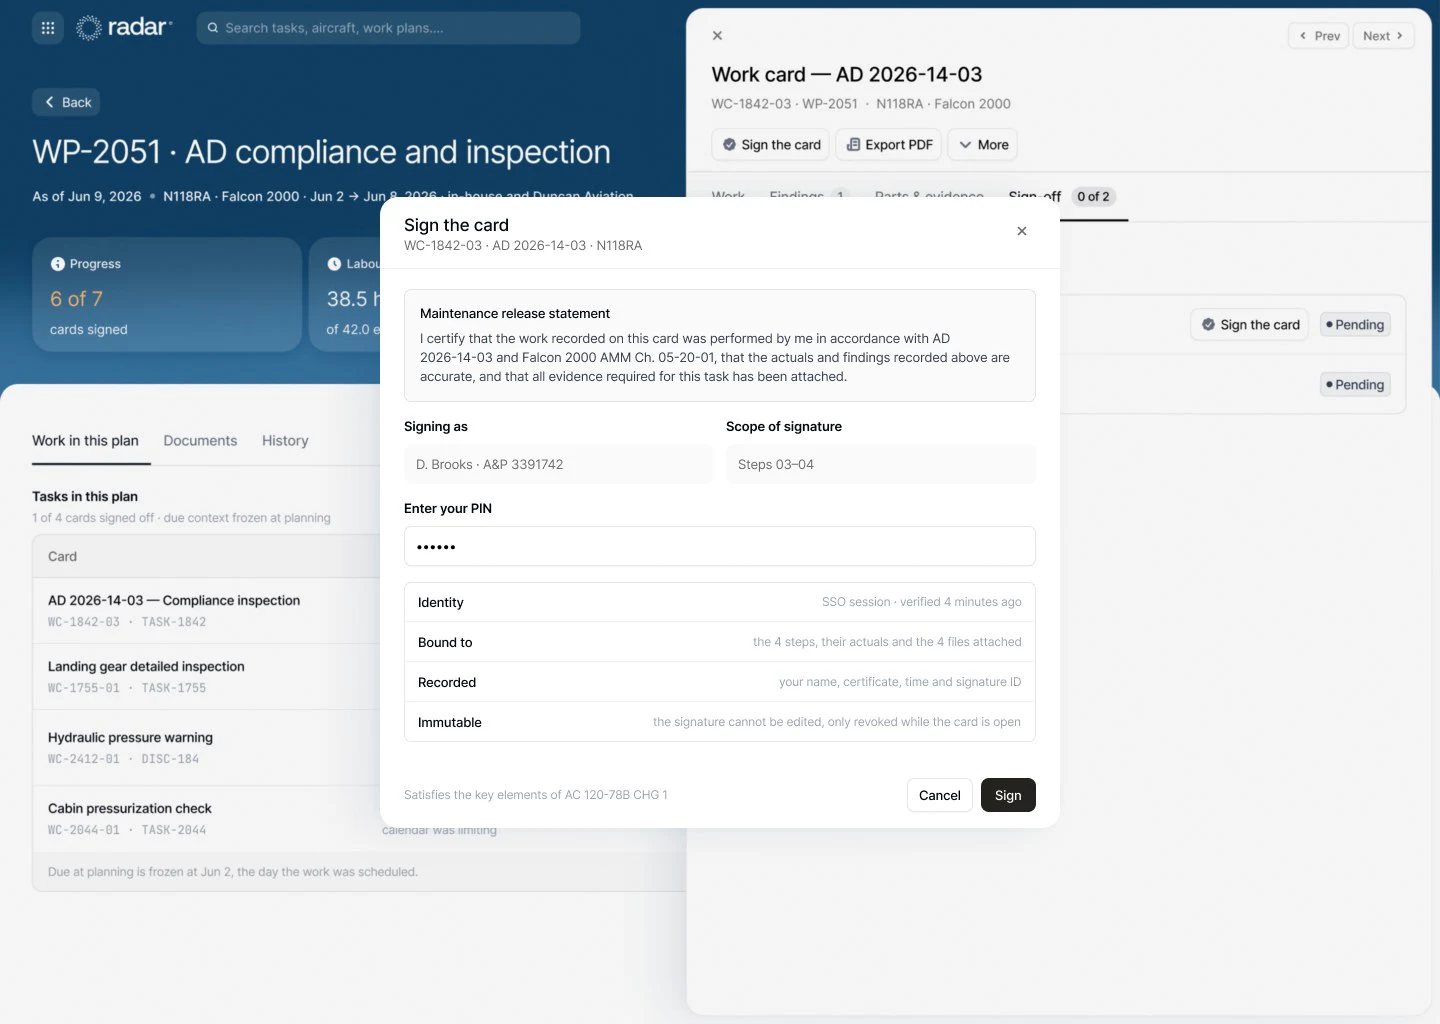Click Sign the card beside Pending
The height and width of the screenshot is (1024, 1440).
click(x=1250, y=325)
